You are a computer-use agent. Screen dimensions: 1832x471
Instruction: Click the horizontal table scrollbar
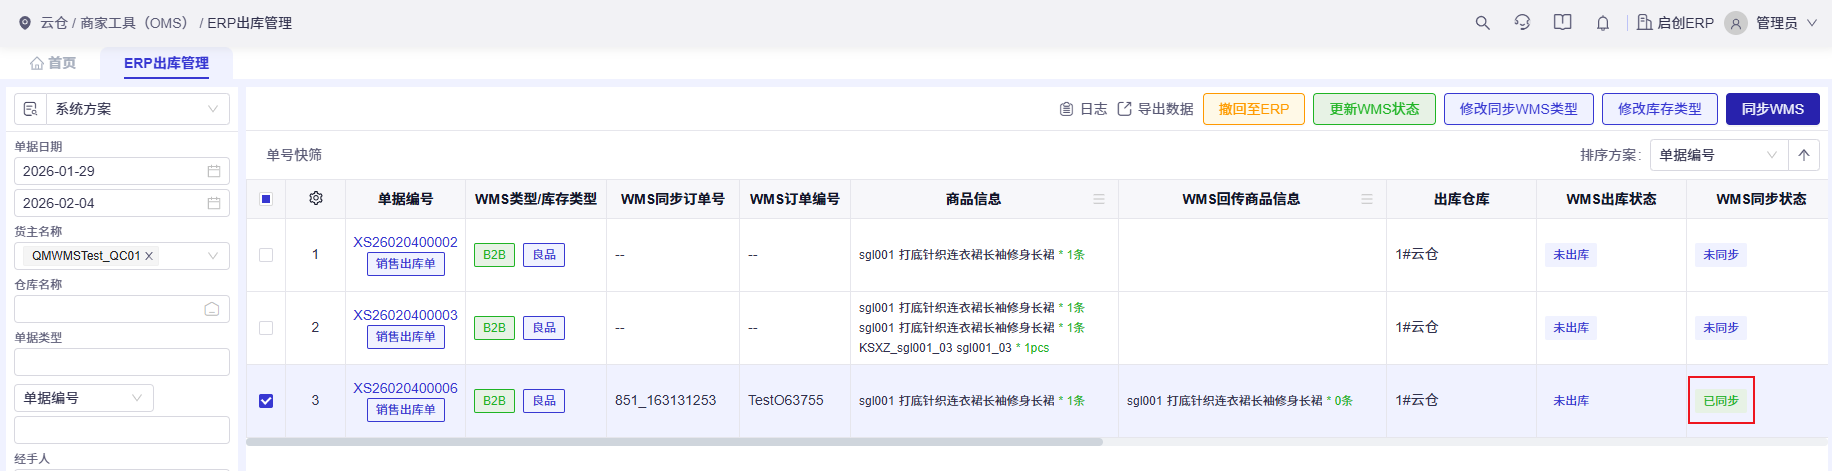(675, 441)
